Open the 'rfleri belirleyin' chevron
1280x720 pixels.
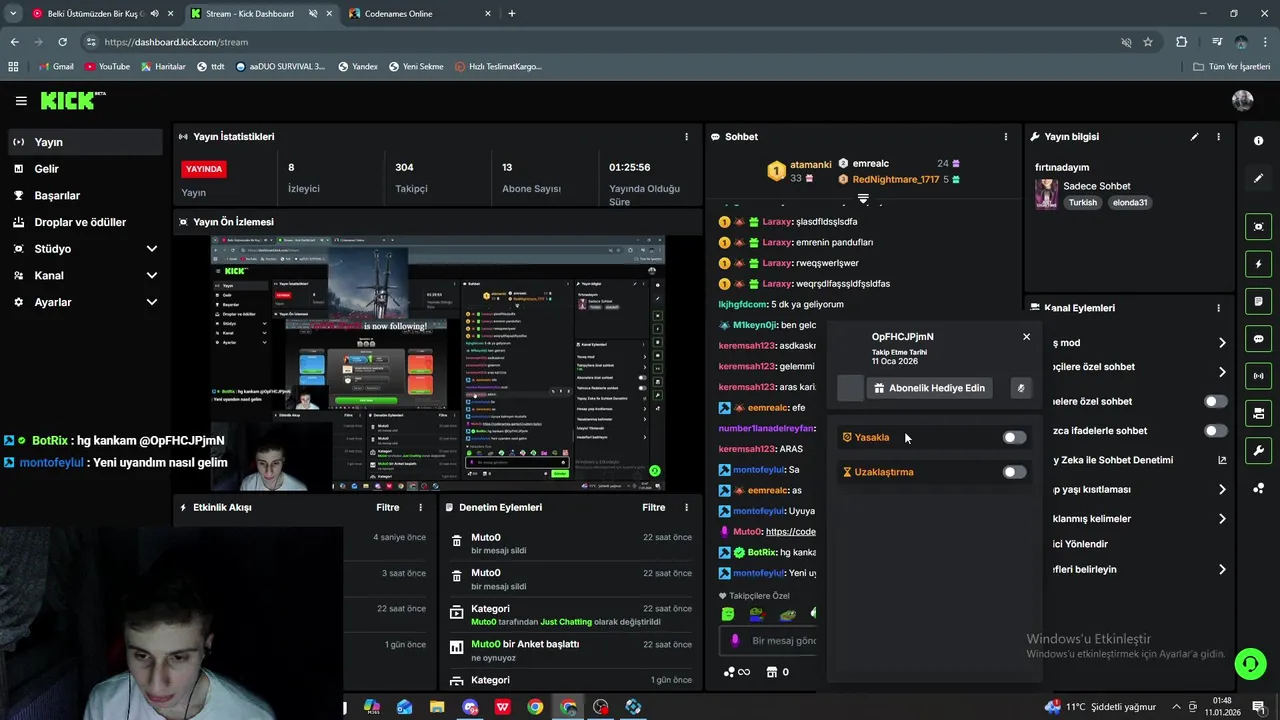pos(1222,570)
